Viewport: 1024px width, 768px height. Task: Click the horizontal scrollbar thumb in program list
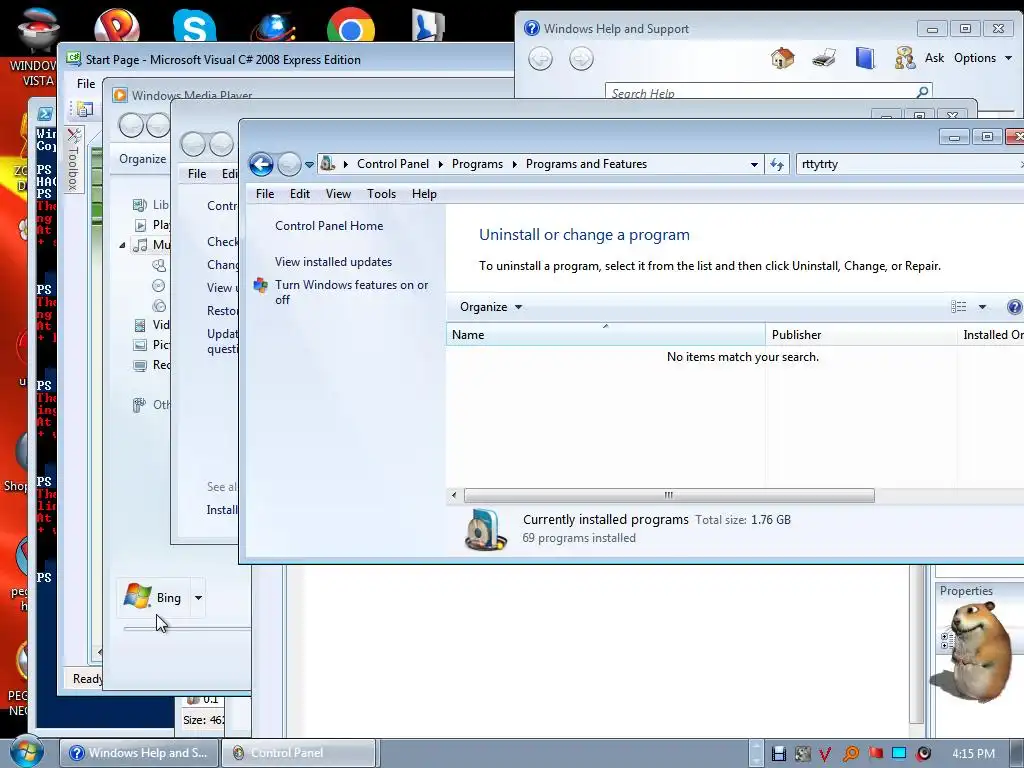point(669,496)
